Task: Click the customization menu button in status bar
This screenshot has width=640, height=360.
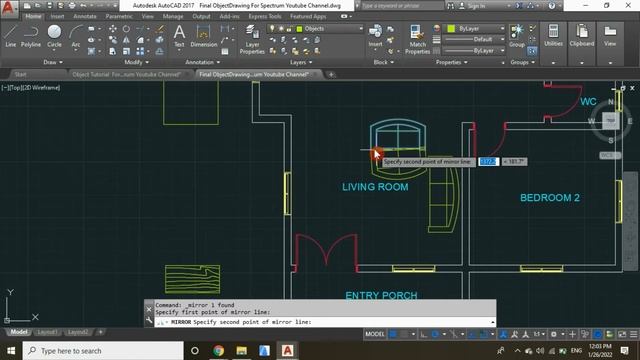Action: pos(633,334)
